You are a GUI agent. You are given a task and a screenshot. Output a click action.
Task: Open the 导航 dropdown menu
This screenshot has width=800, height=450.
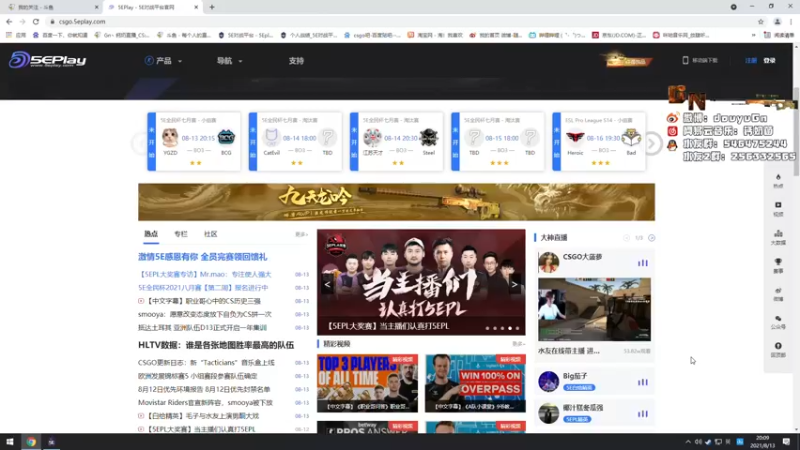(x=229, y=61)
